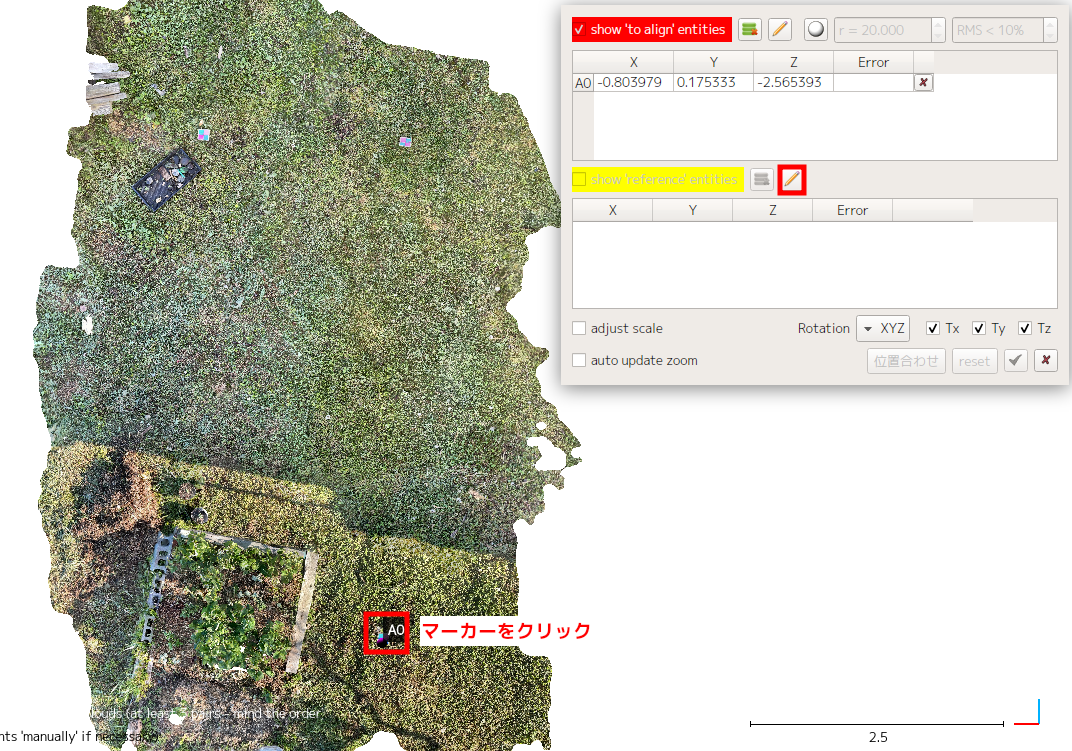
Task: Click the reset button
Action: [974, 361]
